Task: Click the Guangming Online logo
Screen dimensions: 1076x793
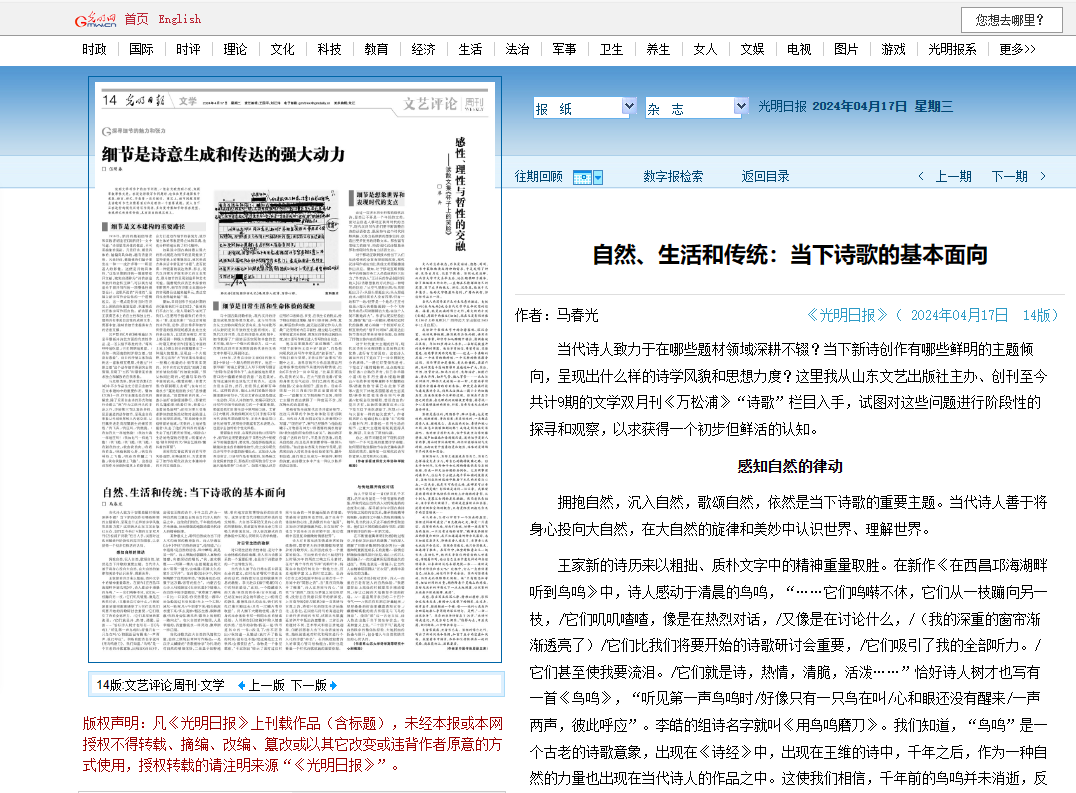Action: point(96,19)
